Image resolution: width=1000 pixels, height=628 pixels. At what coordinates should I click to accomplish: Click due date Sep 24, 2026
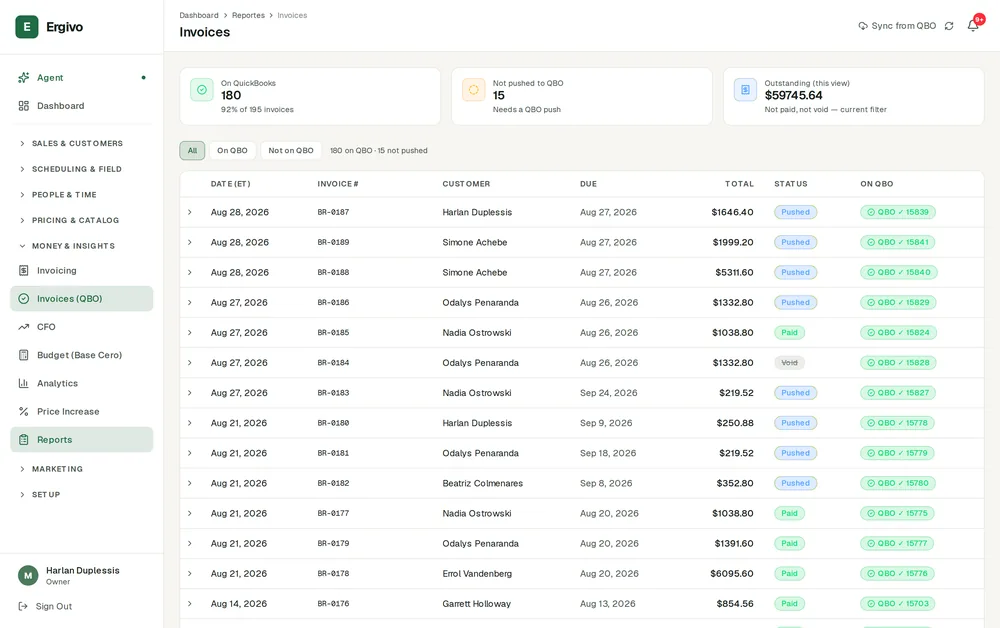(x=608, y=393)
